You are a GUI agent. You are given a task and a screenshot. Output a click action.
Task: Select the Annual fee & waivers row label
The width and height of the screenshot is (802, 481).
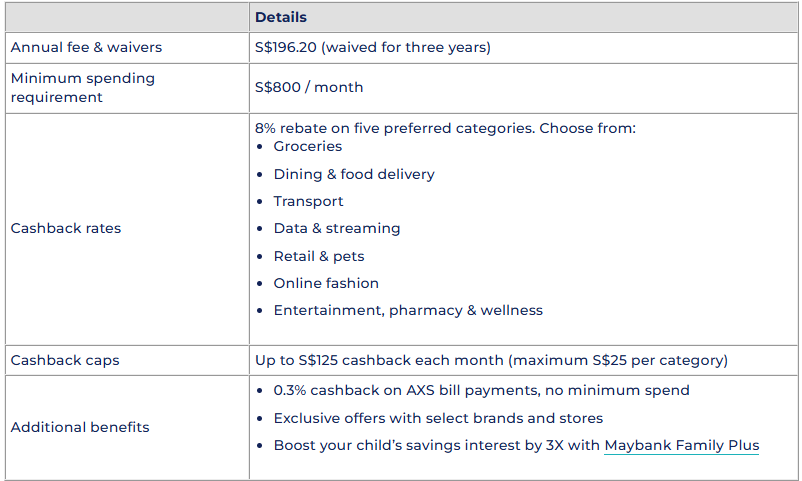click(86, 47)
